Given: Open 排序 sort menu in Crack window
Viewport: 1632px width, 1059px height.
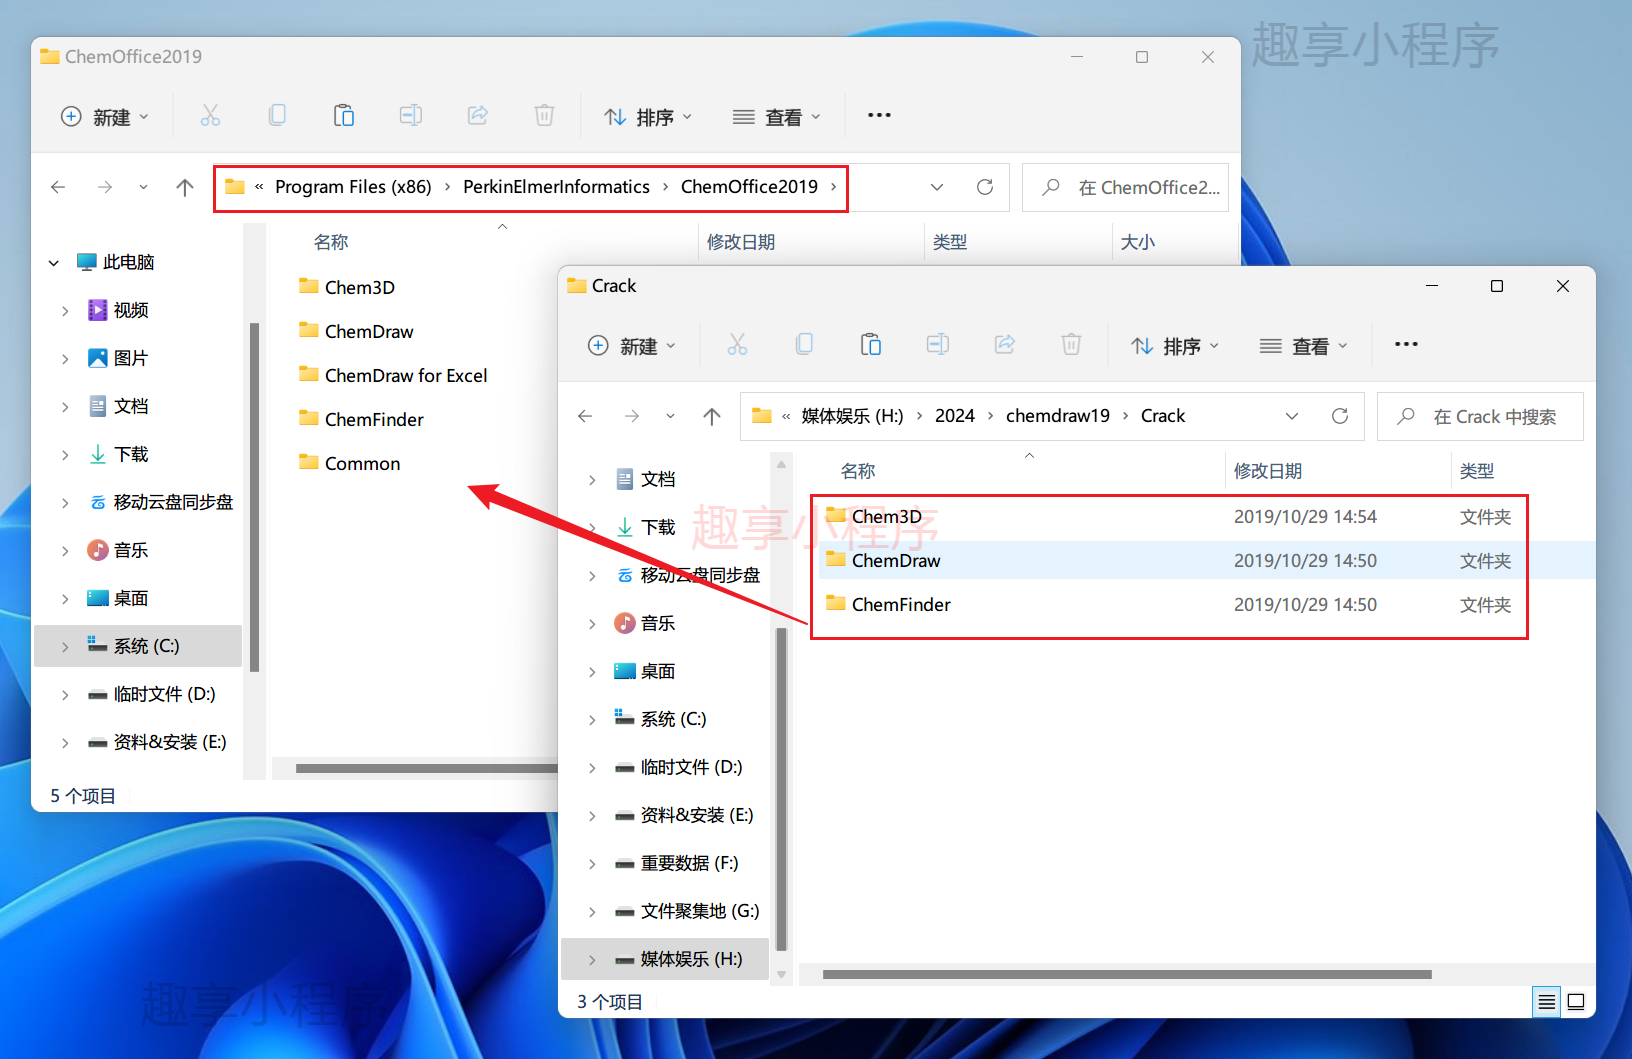Looking at the screenshot, I should click(x=1175, y=346).
